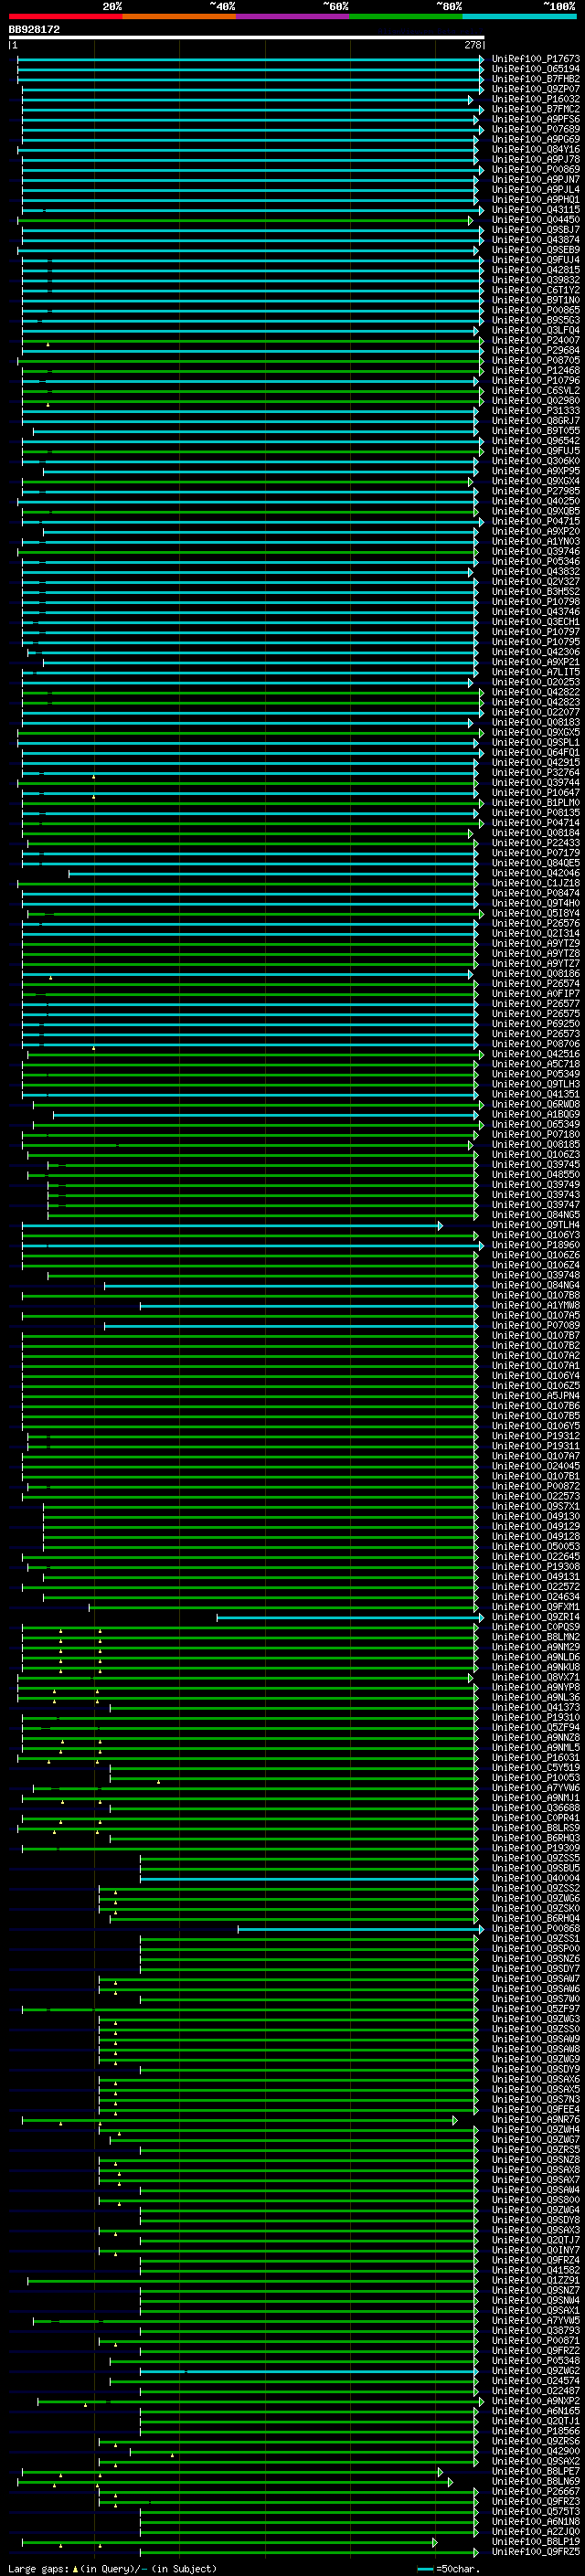Click the query name BB928172
This screenshot has width=585, height=2576.
(x=34, y=30)
